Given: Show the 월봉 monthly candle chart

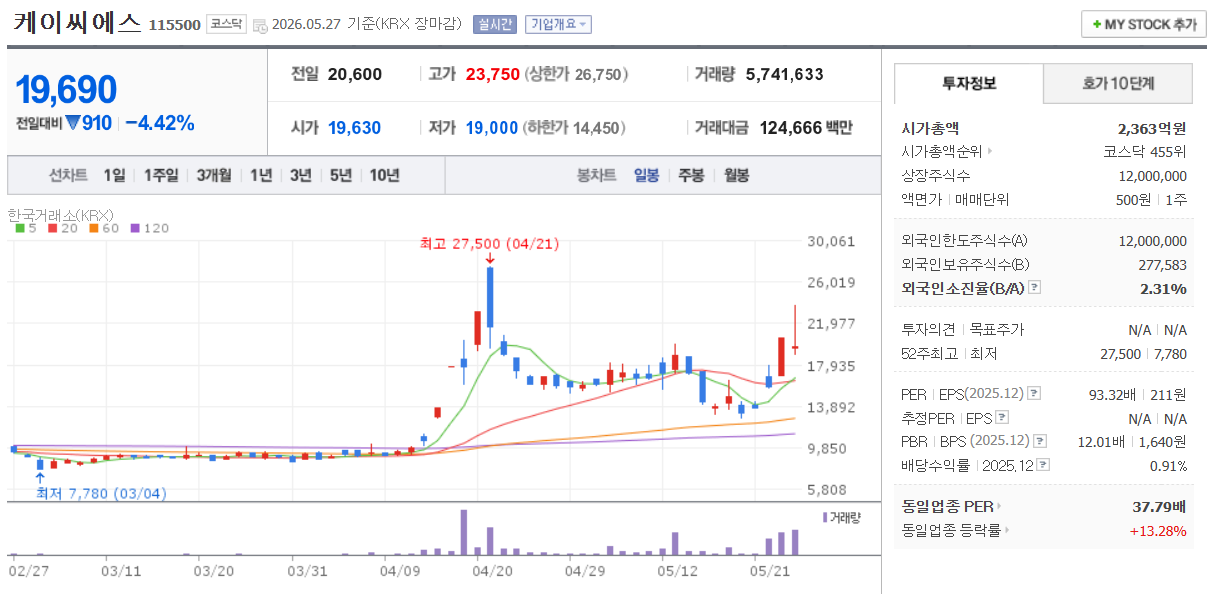Looking at the screenshot, I should coord(736,175).
